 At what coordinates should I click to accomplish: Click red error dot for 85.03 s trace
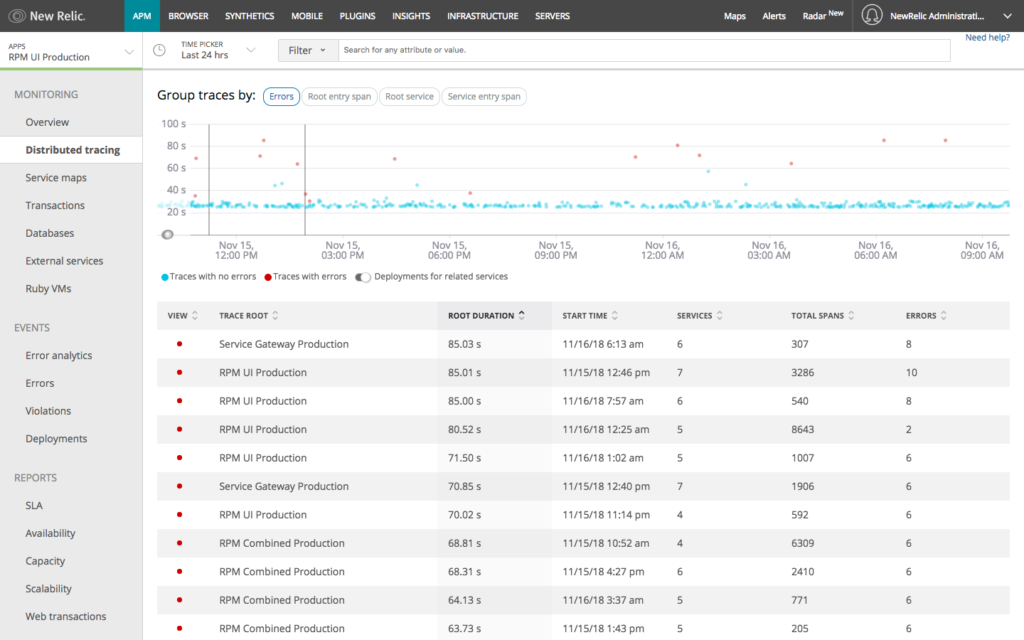tap(179, 344)
